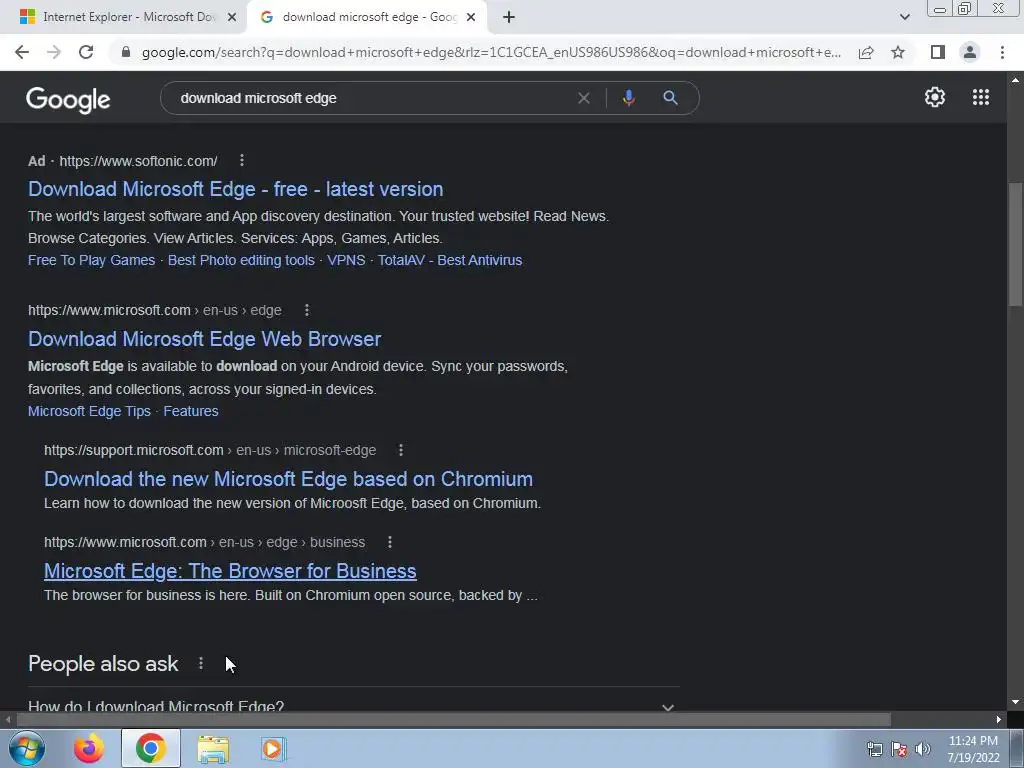Open Windows Media Player from taskbar
The image size is (1024, 768).
point(273,748)
